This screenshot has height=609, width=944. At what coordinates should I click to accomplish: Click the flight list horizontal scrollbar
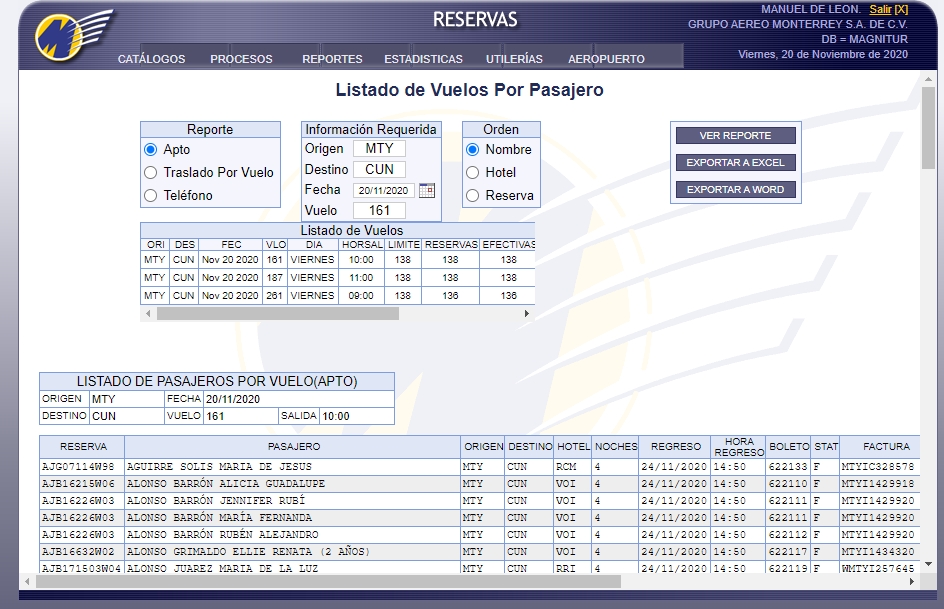click(278, 313)
